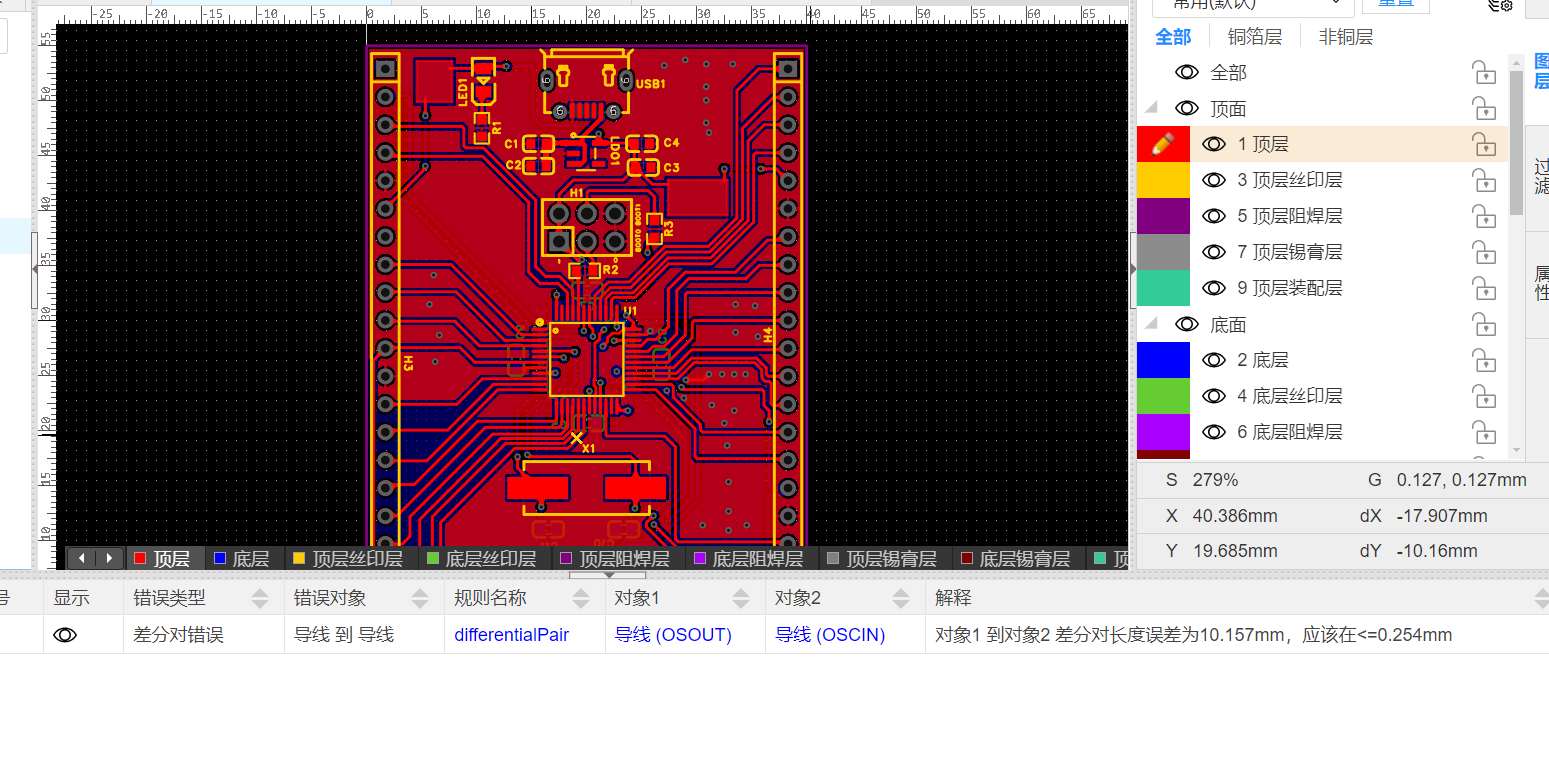Switch to 非铜层 filter tab

[1346, 37]
